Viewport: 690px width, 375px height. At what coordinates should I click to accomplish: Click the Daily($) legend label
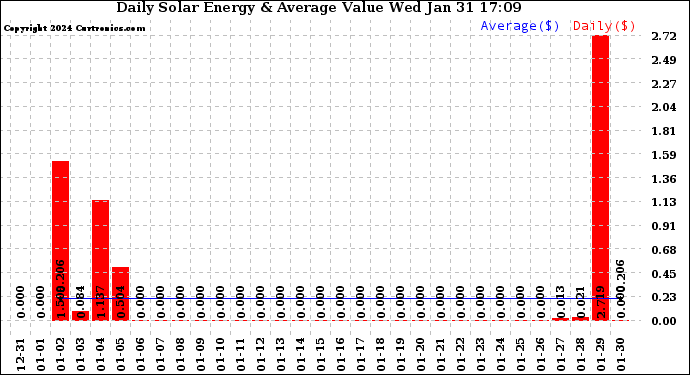click(604, 26)
